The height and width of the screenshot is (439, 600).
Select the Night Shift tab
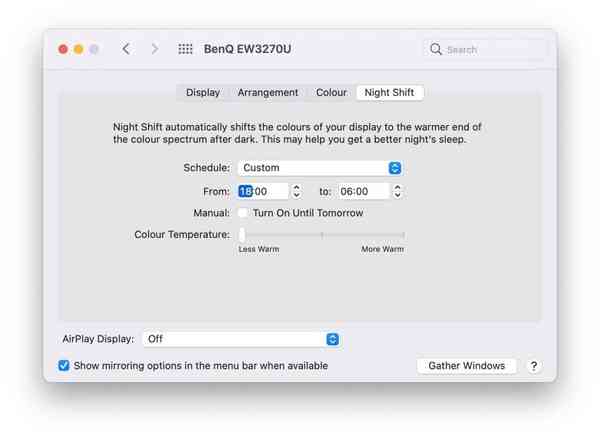pyautogui.click(x=389, y=93)
